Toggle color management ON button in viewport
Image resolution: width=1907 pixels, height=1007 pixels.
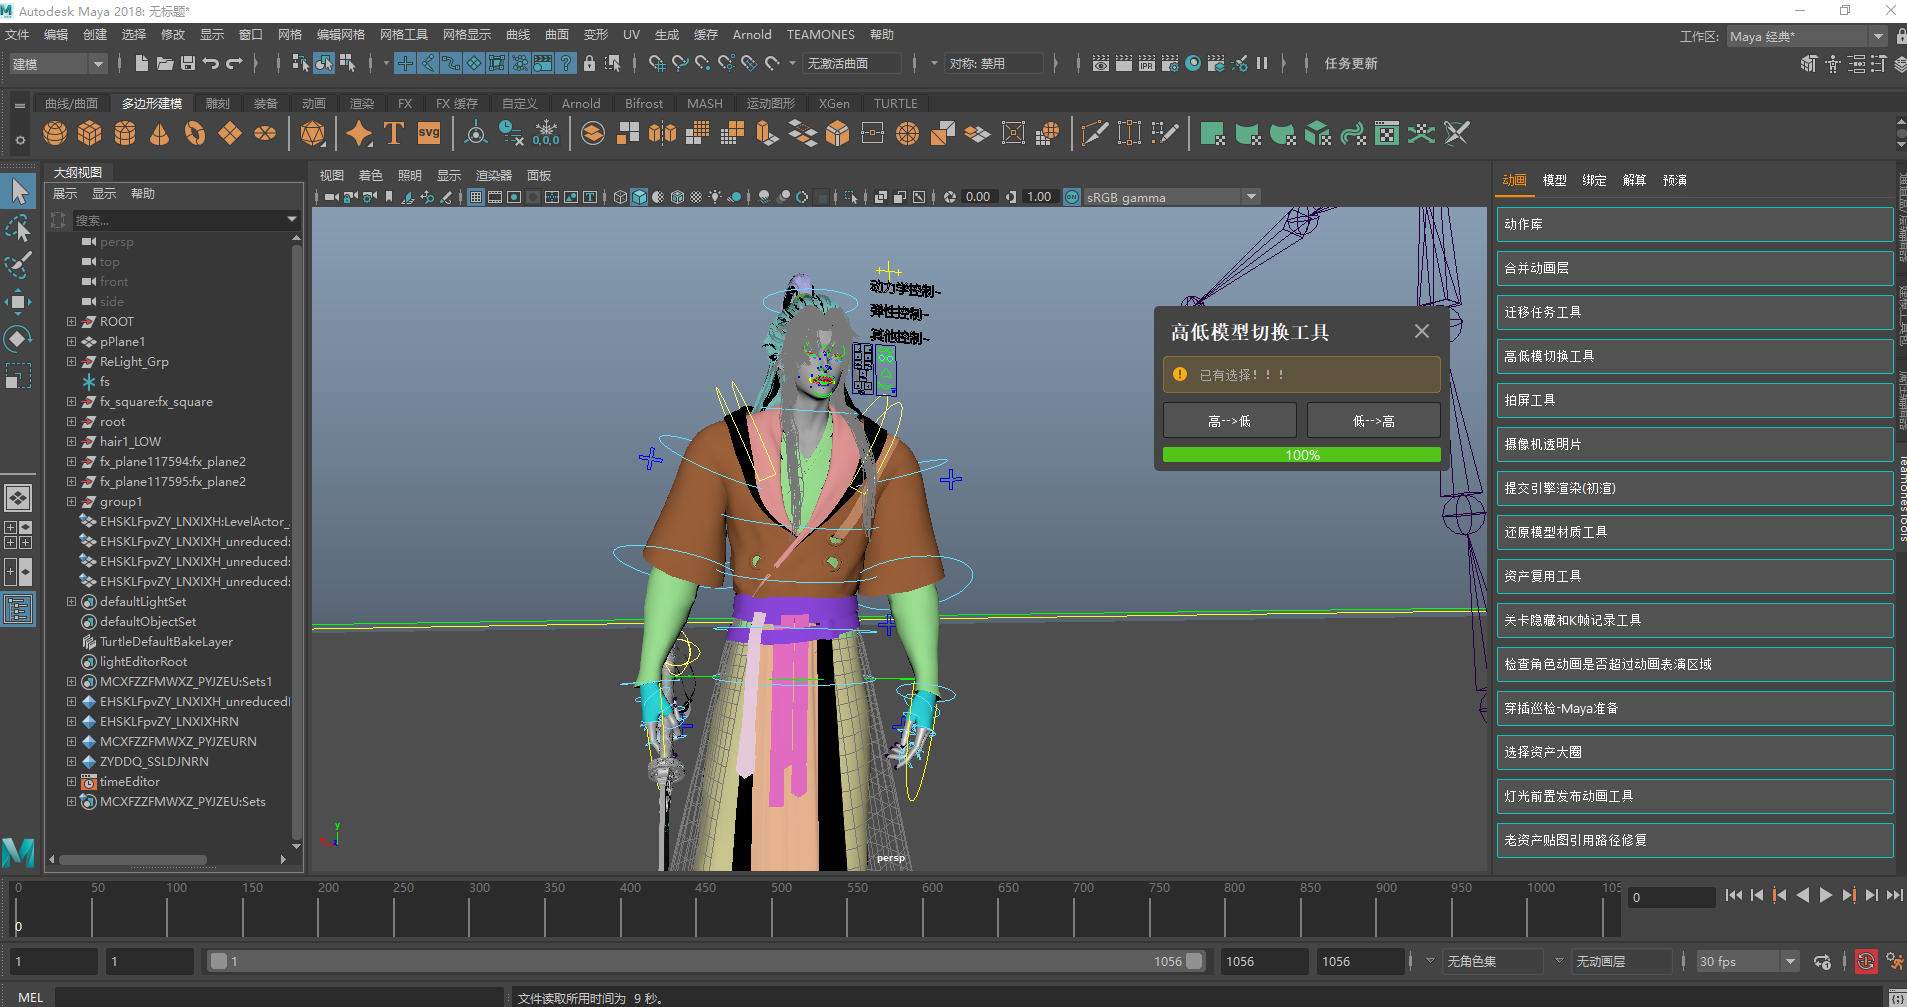pos(1072,197)
